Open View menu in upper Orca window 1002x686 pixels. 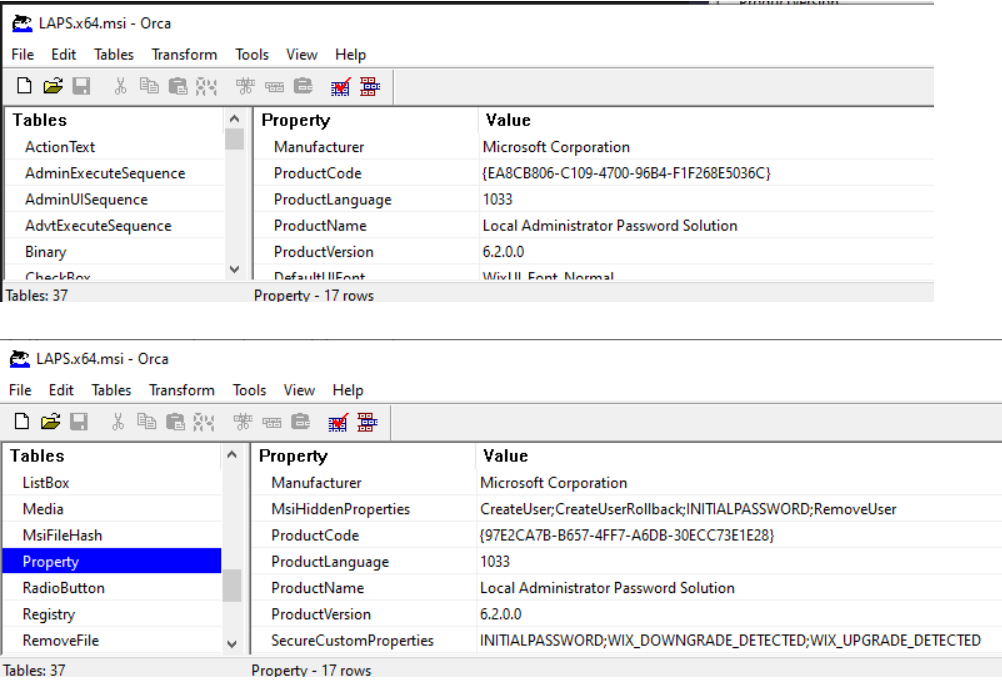point(302,54)
